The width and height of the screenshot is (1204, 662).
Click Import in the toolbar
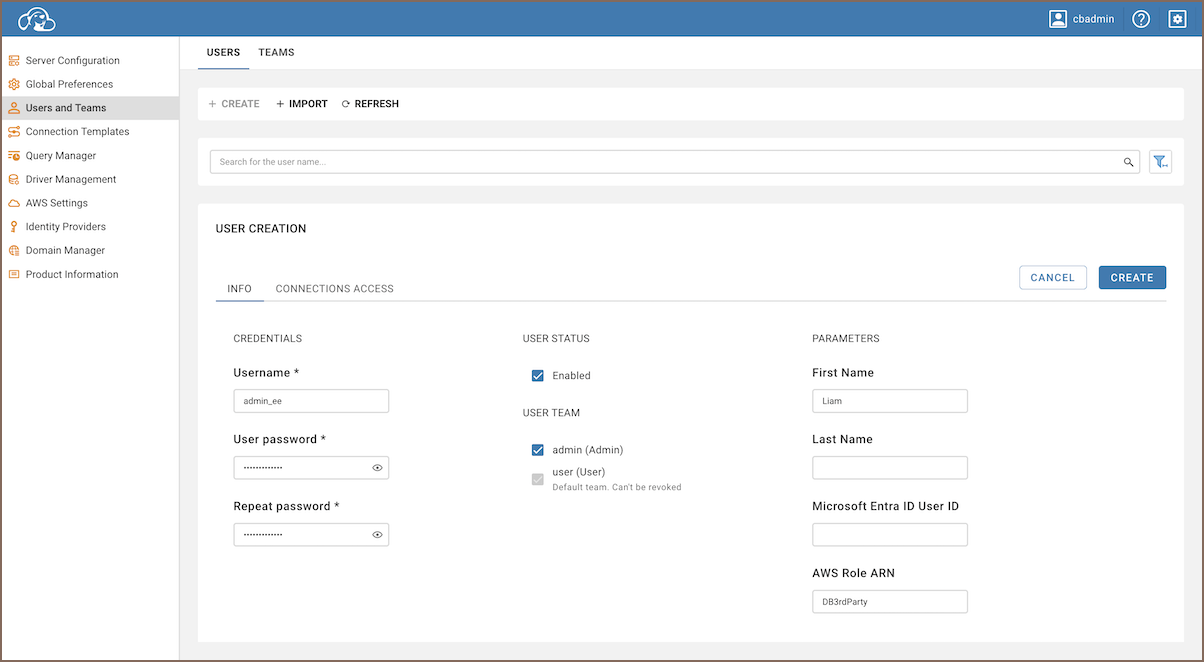(x=302, y=104)
